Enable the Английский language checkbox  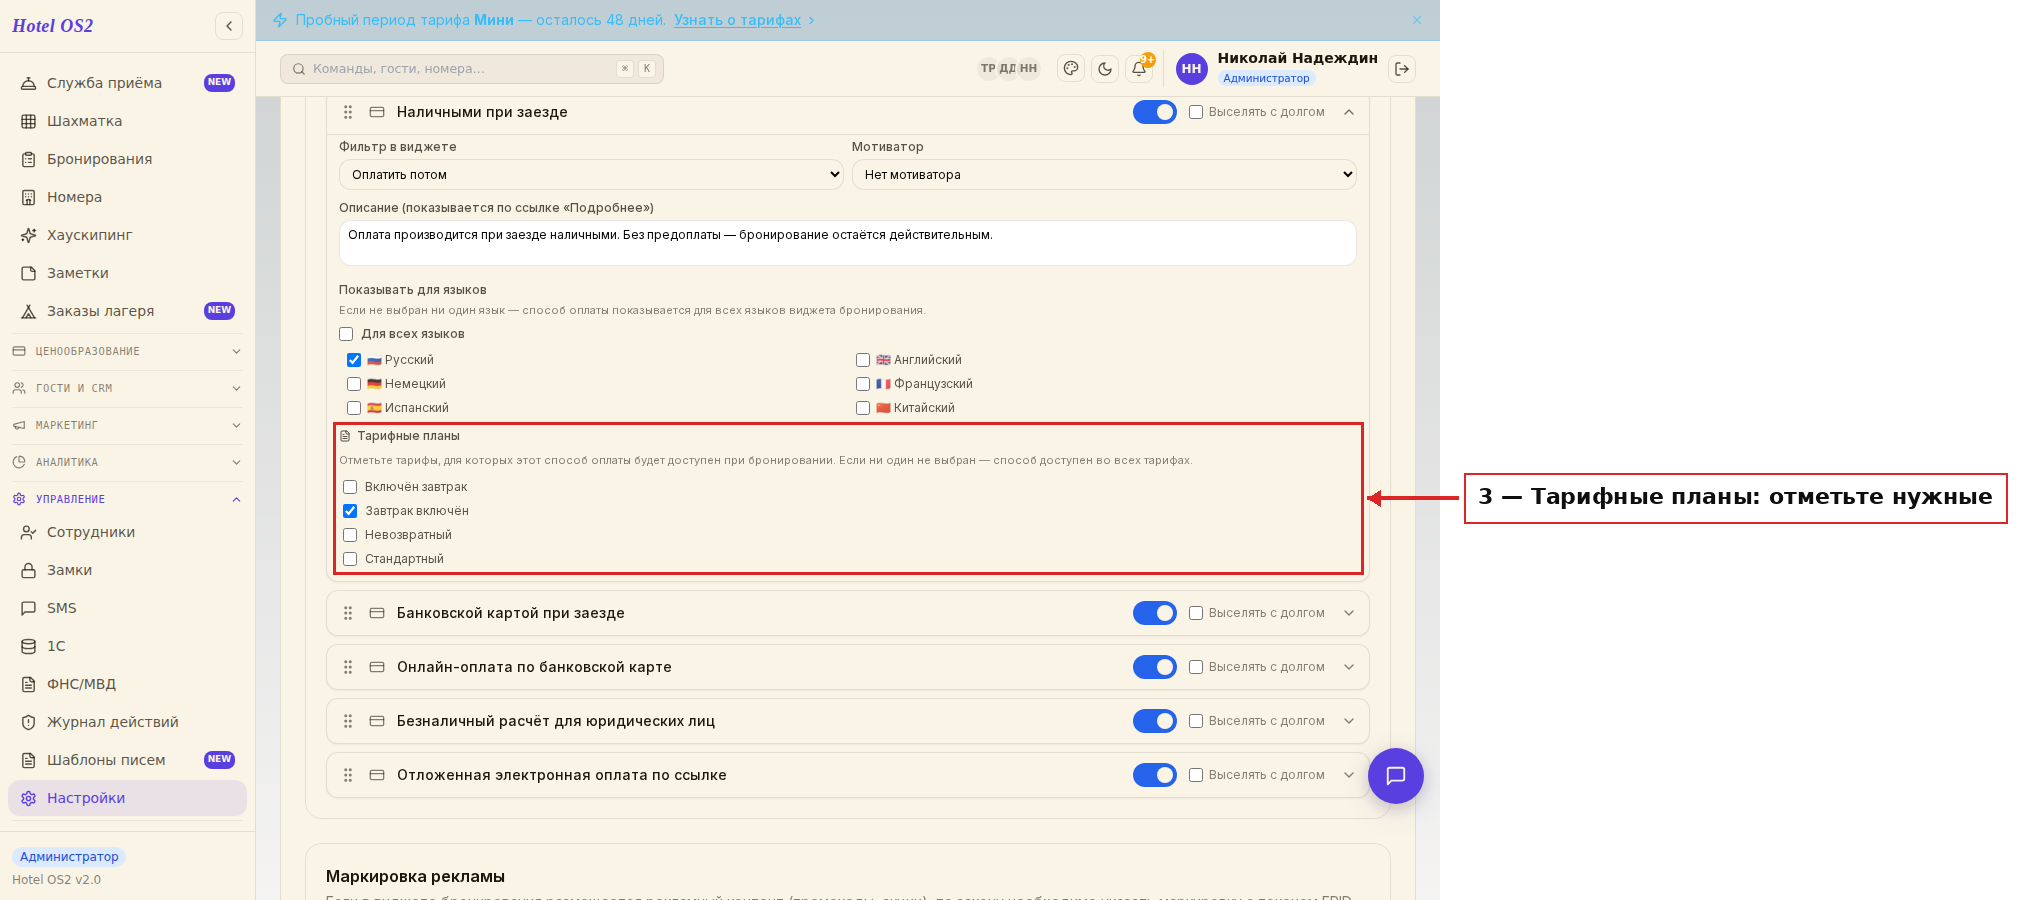[863, 360]
